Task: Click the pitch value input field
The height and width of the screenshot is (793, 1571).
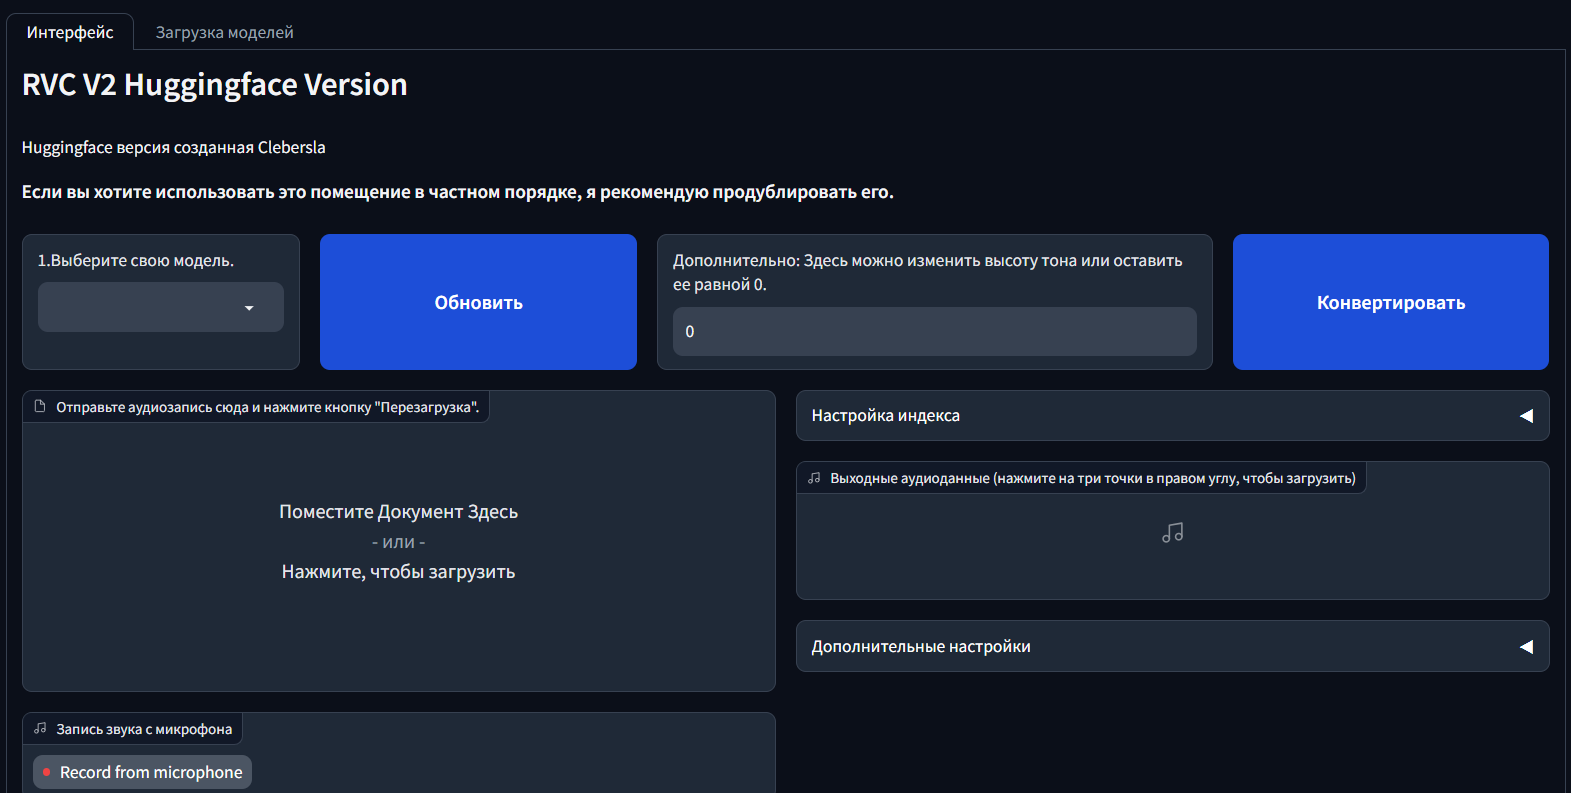Action: [935, 331]
